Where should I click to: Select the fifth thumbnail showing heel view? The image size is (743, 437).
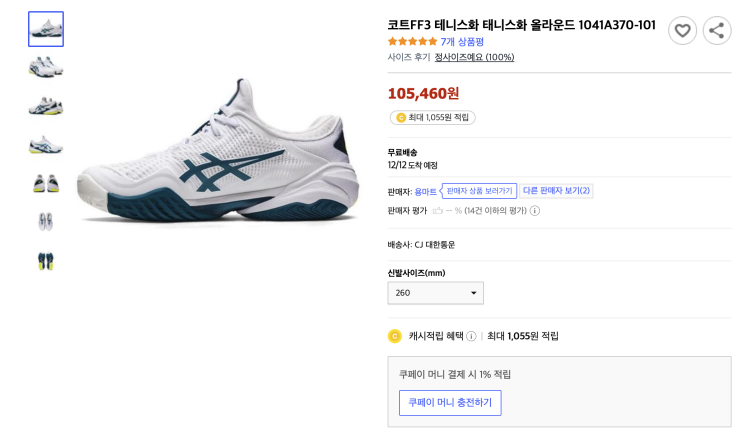(46, 183)
